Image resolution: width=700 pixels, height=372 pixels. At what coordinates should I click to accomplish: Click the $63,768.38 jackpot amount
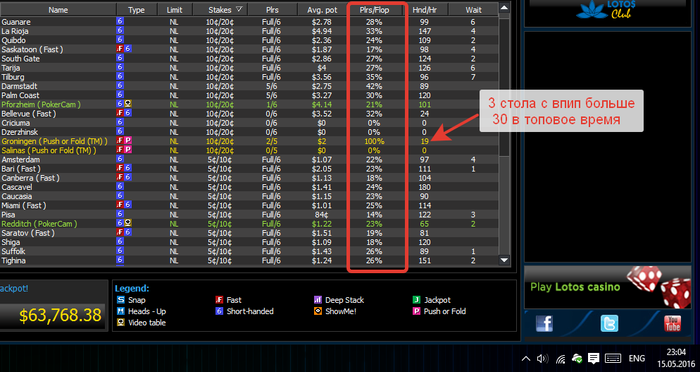pos(60,315)
